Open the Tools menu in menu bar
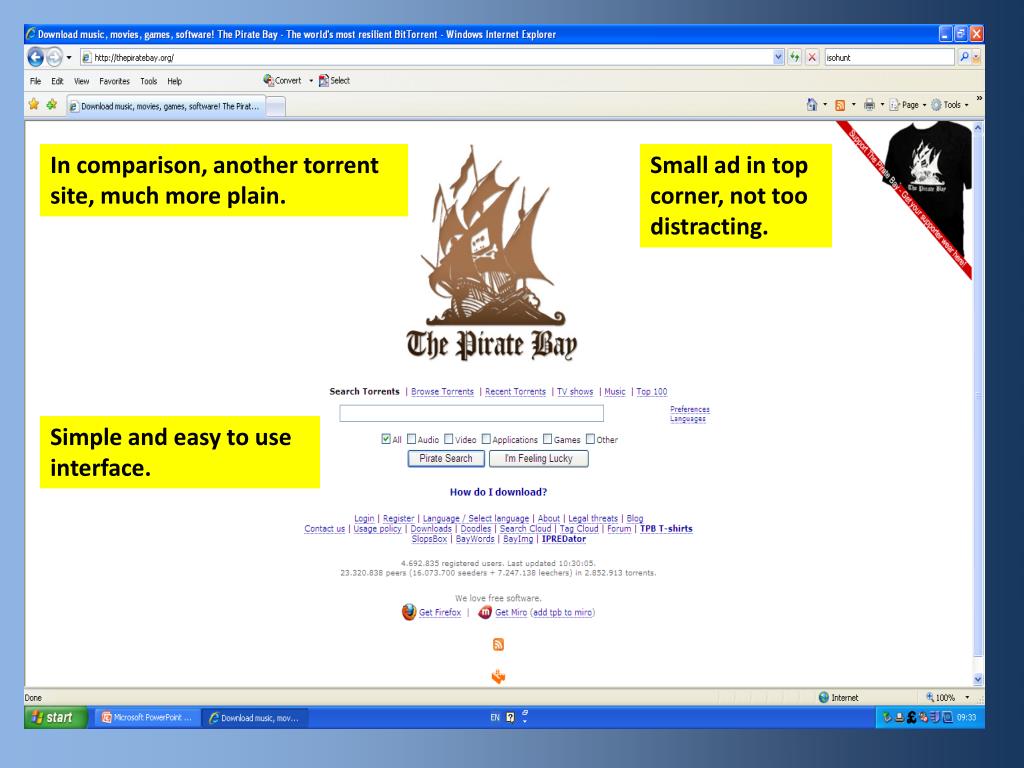Image resolution: width=1024 pixels, height=768 pixels. 149,82
